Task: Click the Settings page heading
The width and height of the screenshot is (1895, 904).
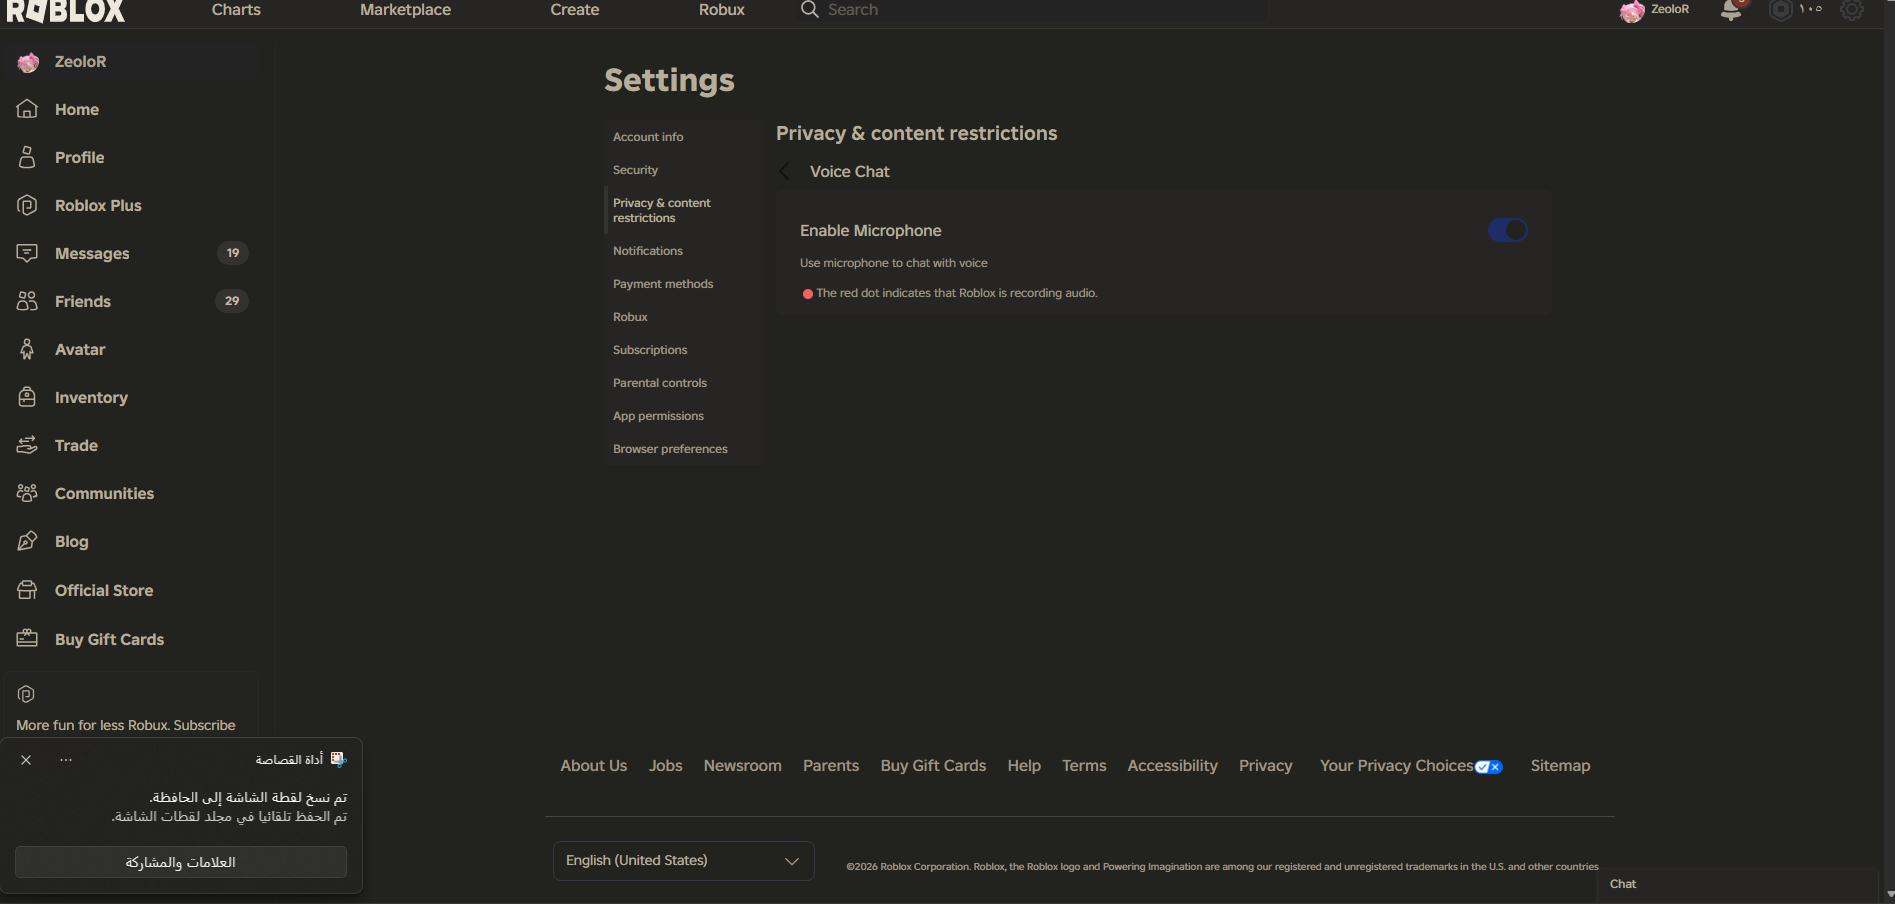Action: tap(669, 80)
